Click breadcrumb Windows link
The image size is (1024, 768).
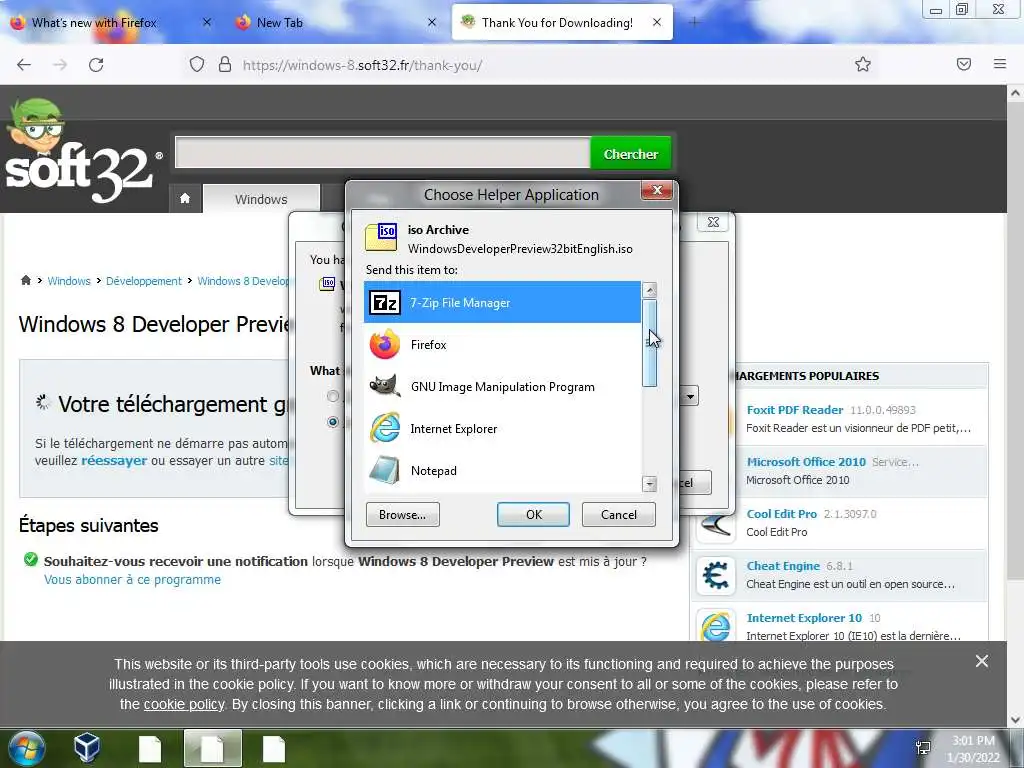coord(69,281)
